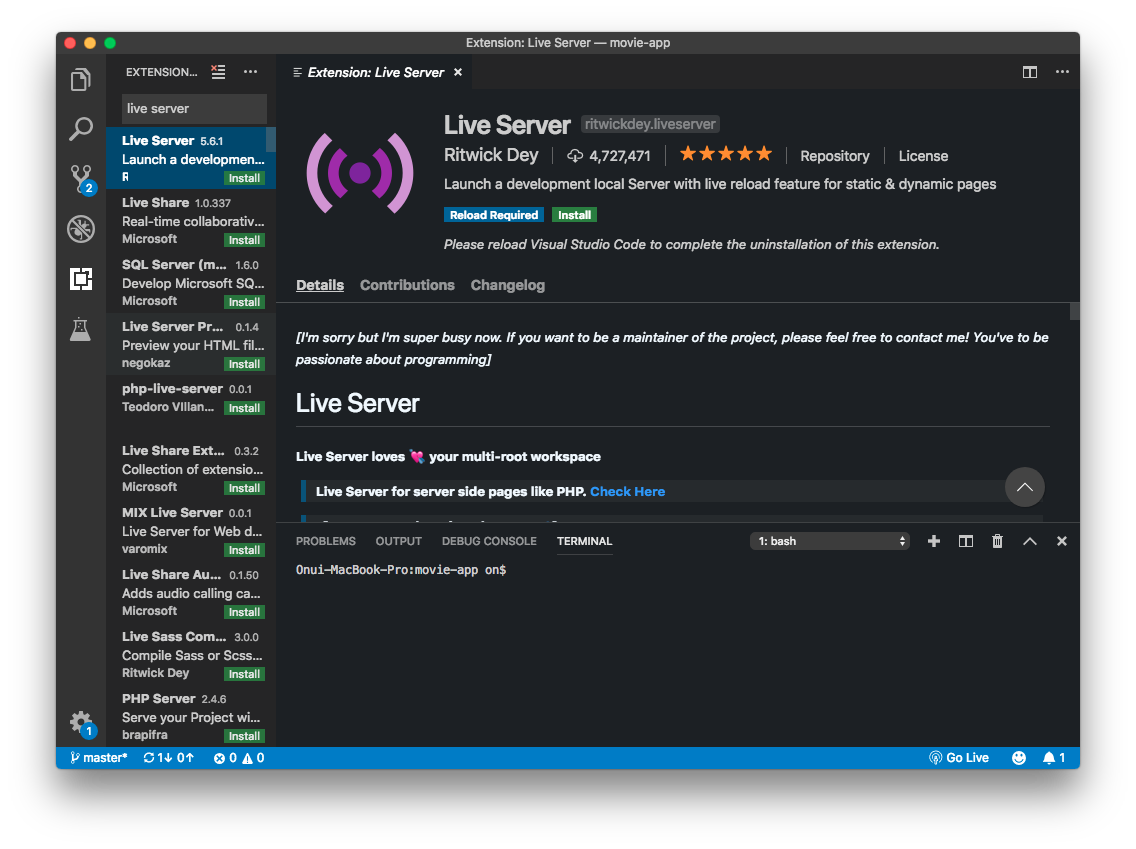This screenshot has width=1136, height=849.
Task: Synchronize changes in status bar
Action: (x=169, y=758)
